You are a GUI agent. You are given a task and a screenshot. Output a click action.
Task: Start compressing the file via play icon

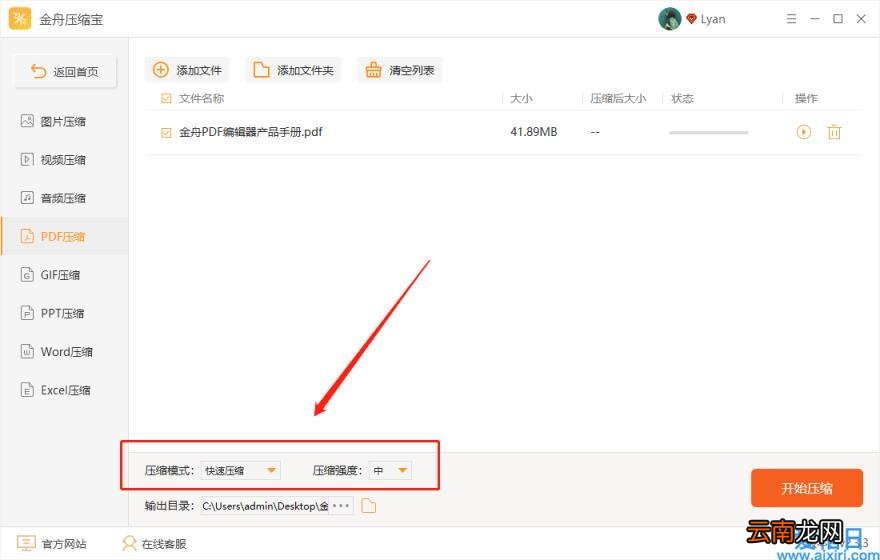[x=804, y=132]
